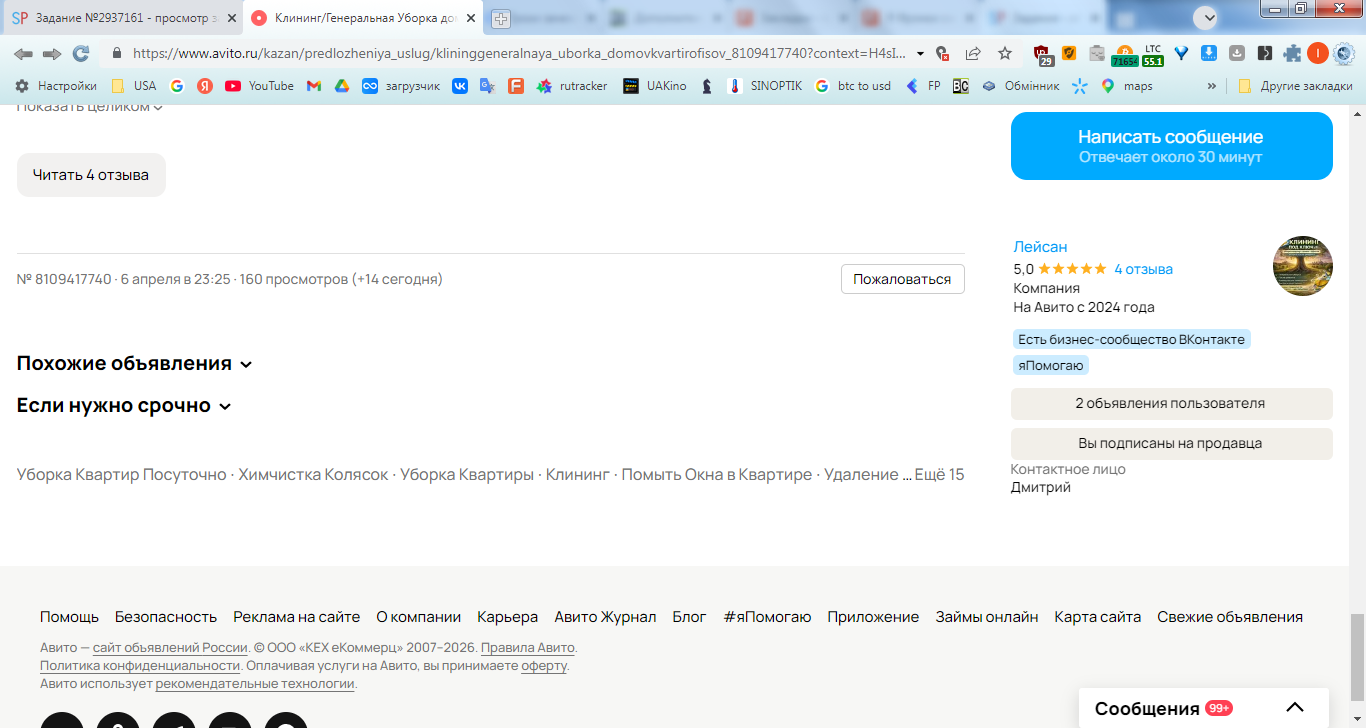Open the Политика конфиденциальности link
This screenshot has height=728, width=1366.
click(140, 666)
